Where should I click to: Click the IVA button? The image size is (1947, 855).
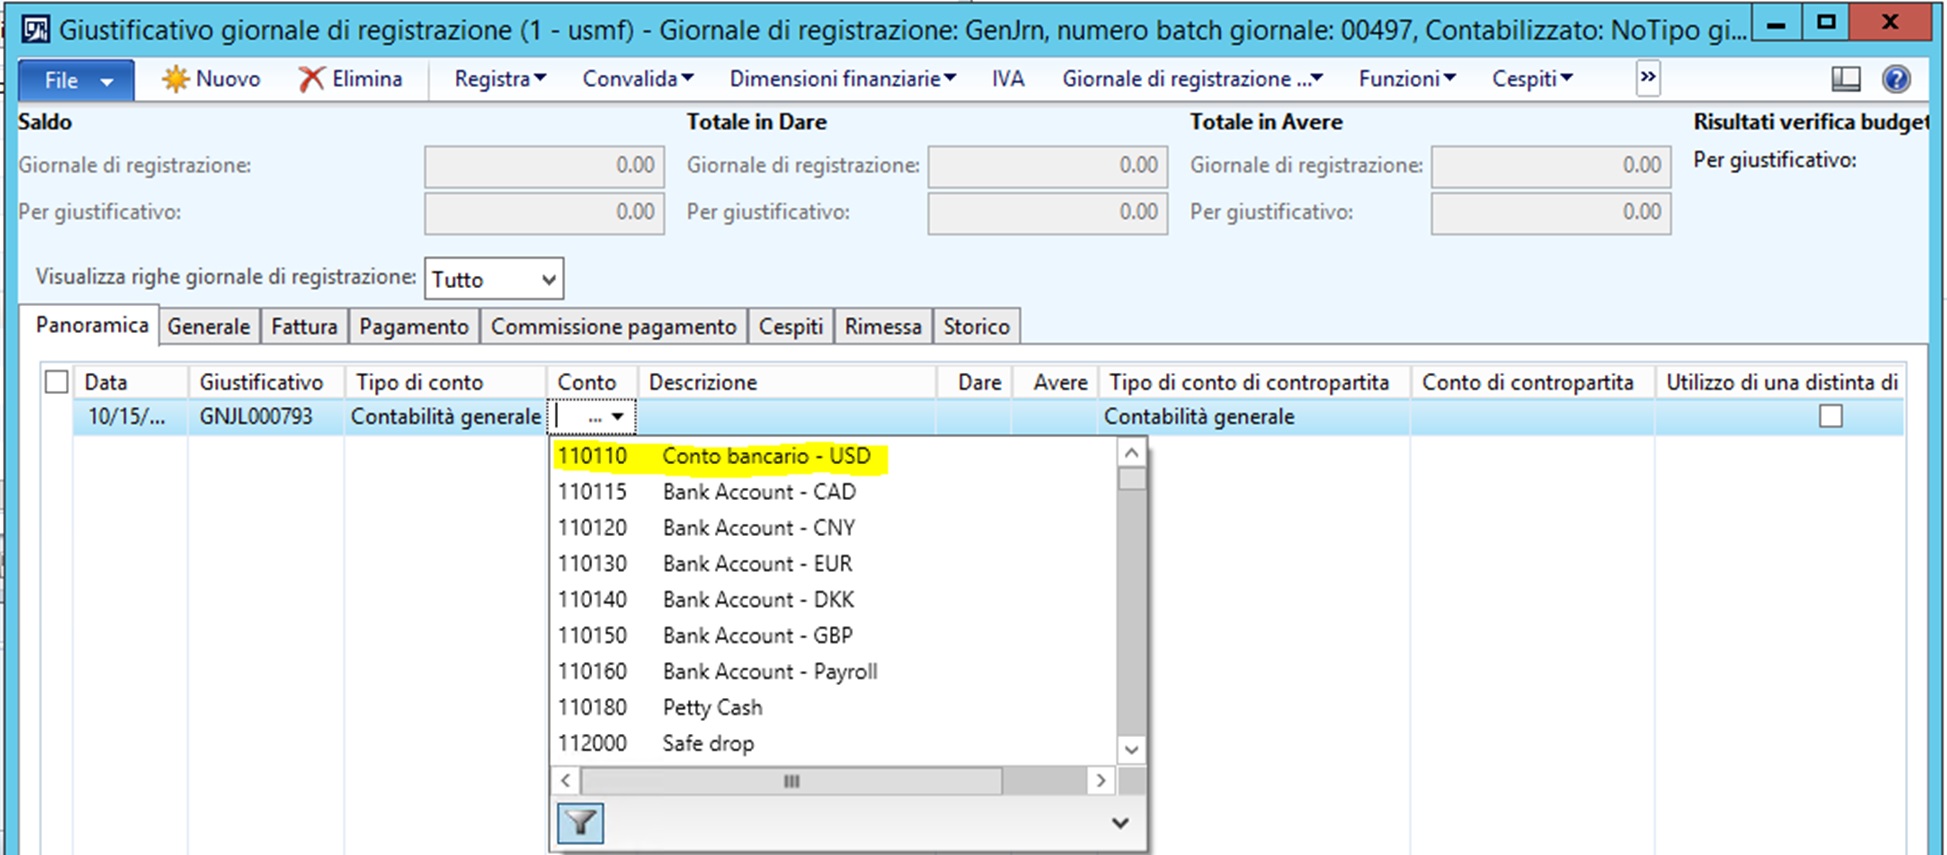[x=1007, y=79]
